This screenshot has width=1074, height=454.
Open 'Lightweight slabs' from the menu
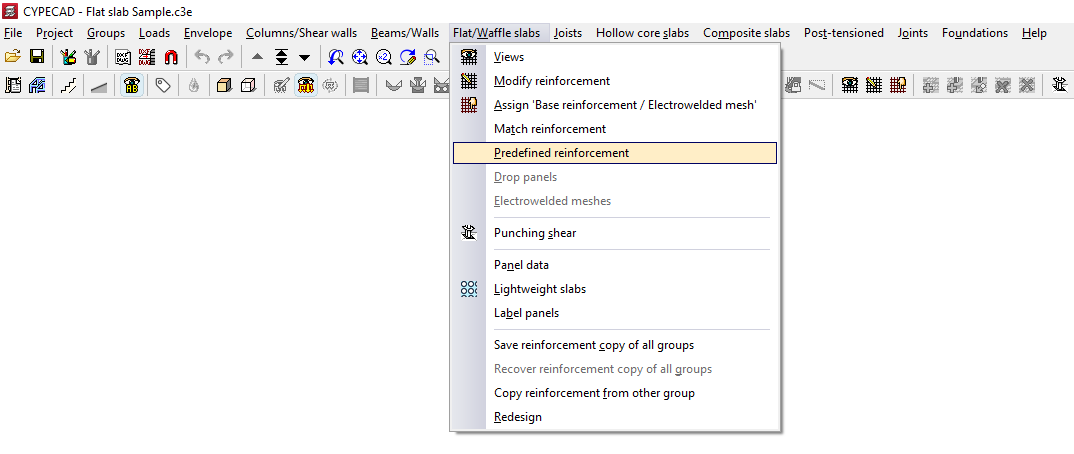[x=539, y=289]
